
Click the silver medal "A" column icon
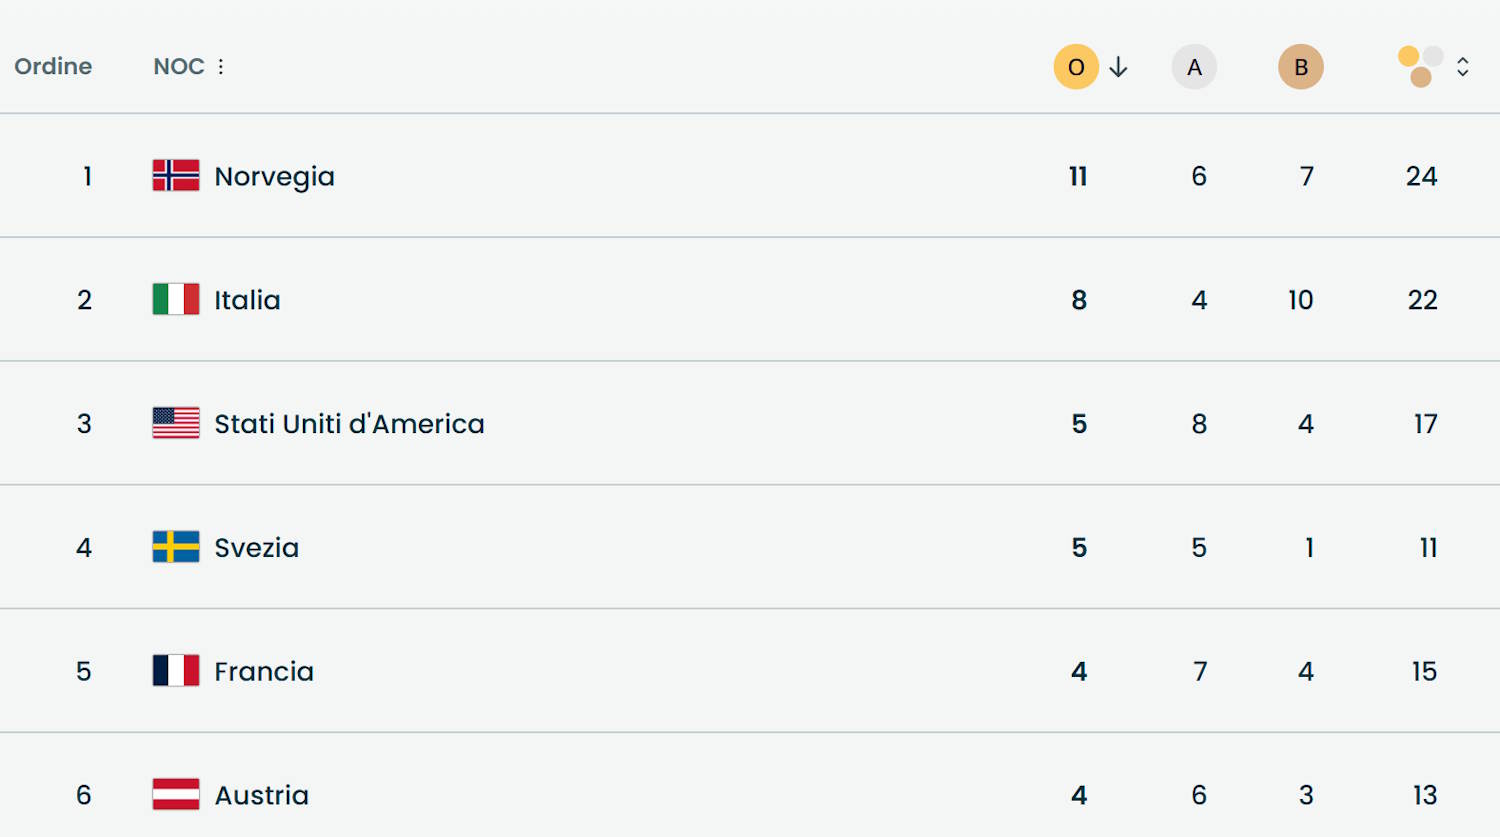[1194, 66]
